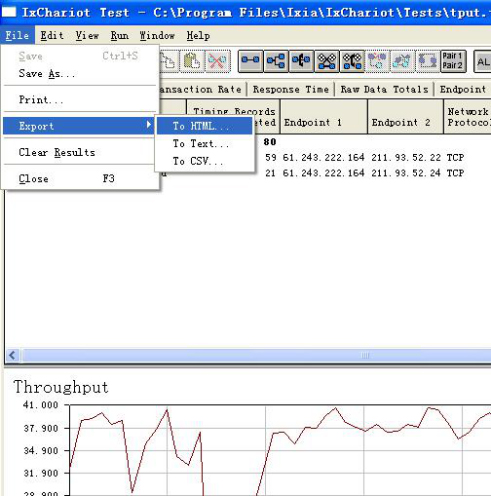Viewport: 491px width, 496px height.
Task: Click the dimmed icon left of Pair 1 Pair 2
Action: coord(428,61)
